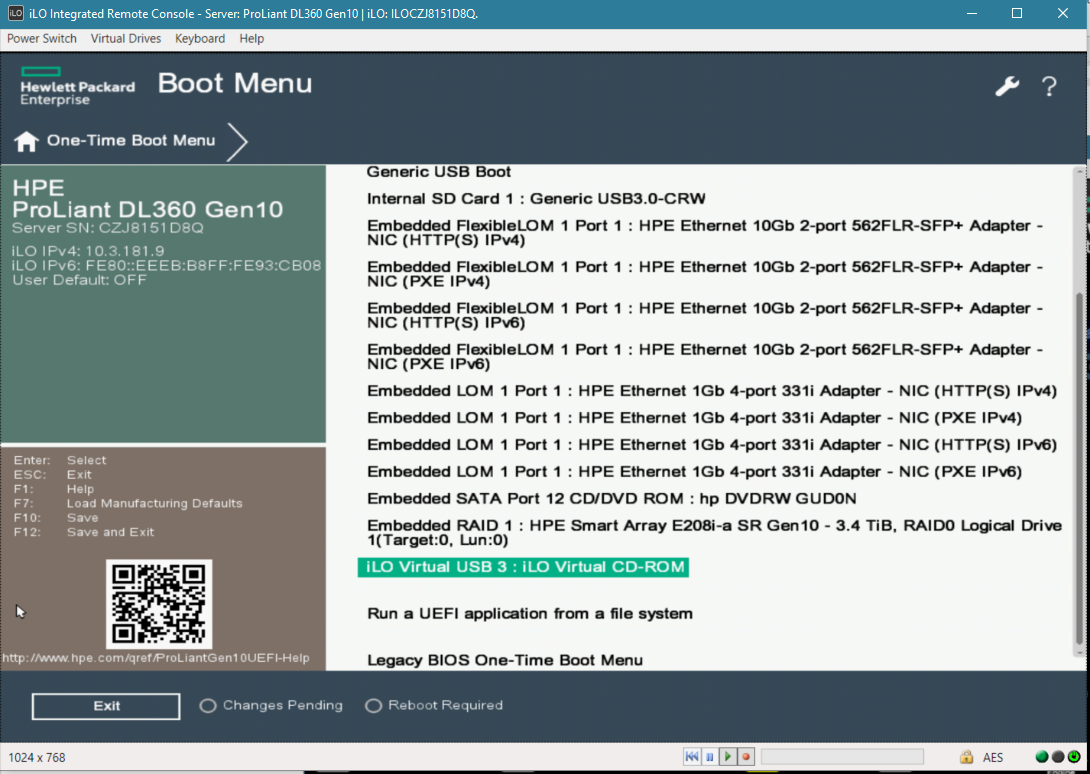Start recording with red record button

746,757
